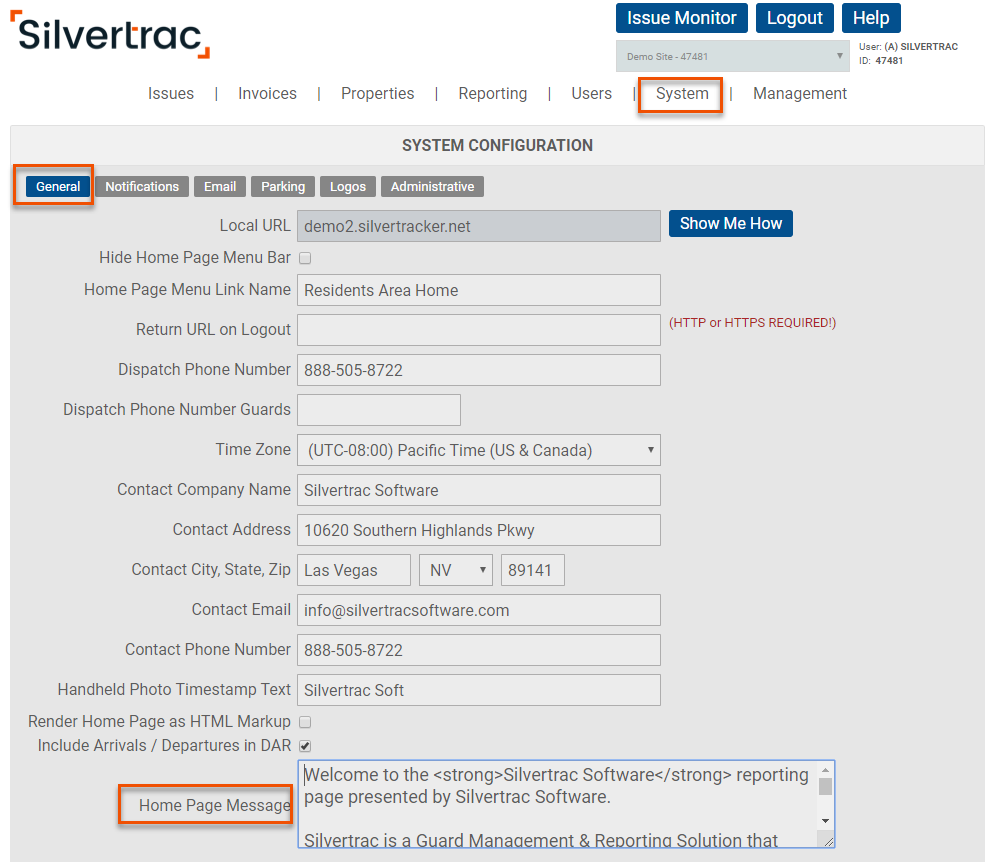Click the Handheld Photo Timestamp Text field
The image size is (996, 862).
tap(479, 690)
